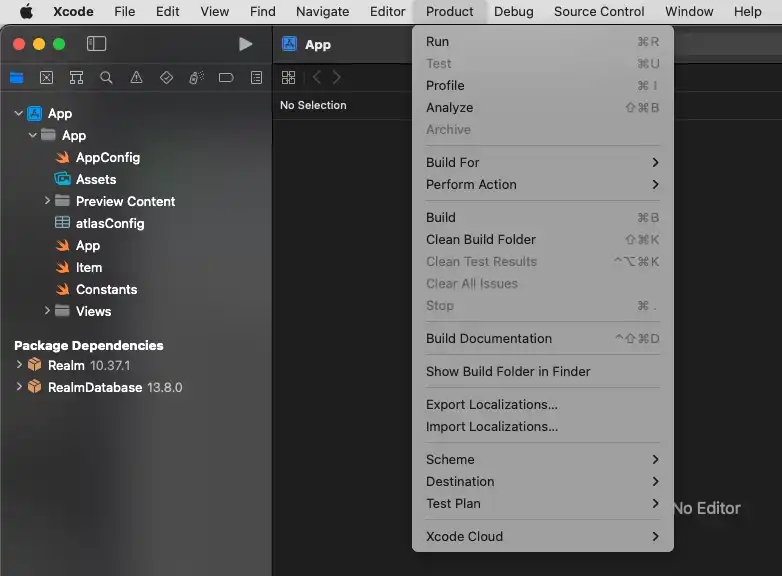The width and height of the screenshot is (782, 576).
Task: Expand the RealmDatabase package dependency
Action: point(18,387)
